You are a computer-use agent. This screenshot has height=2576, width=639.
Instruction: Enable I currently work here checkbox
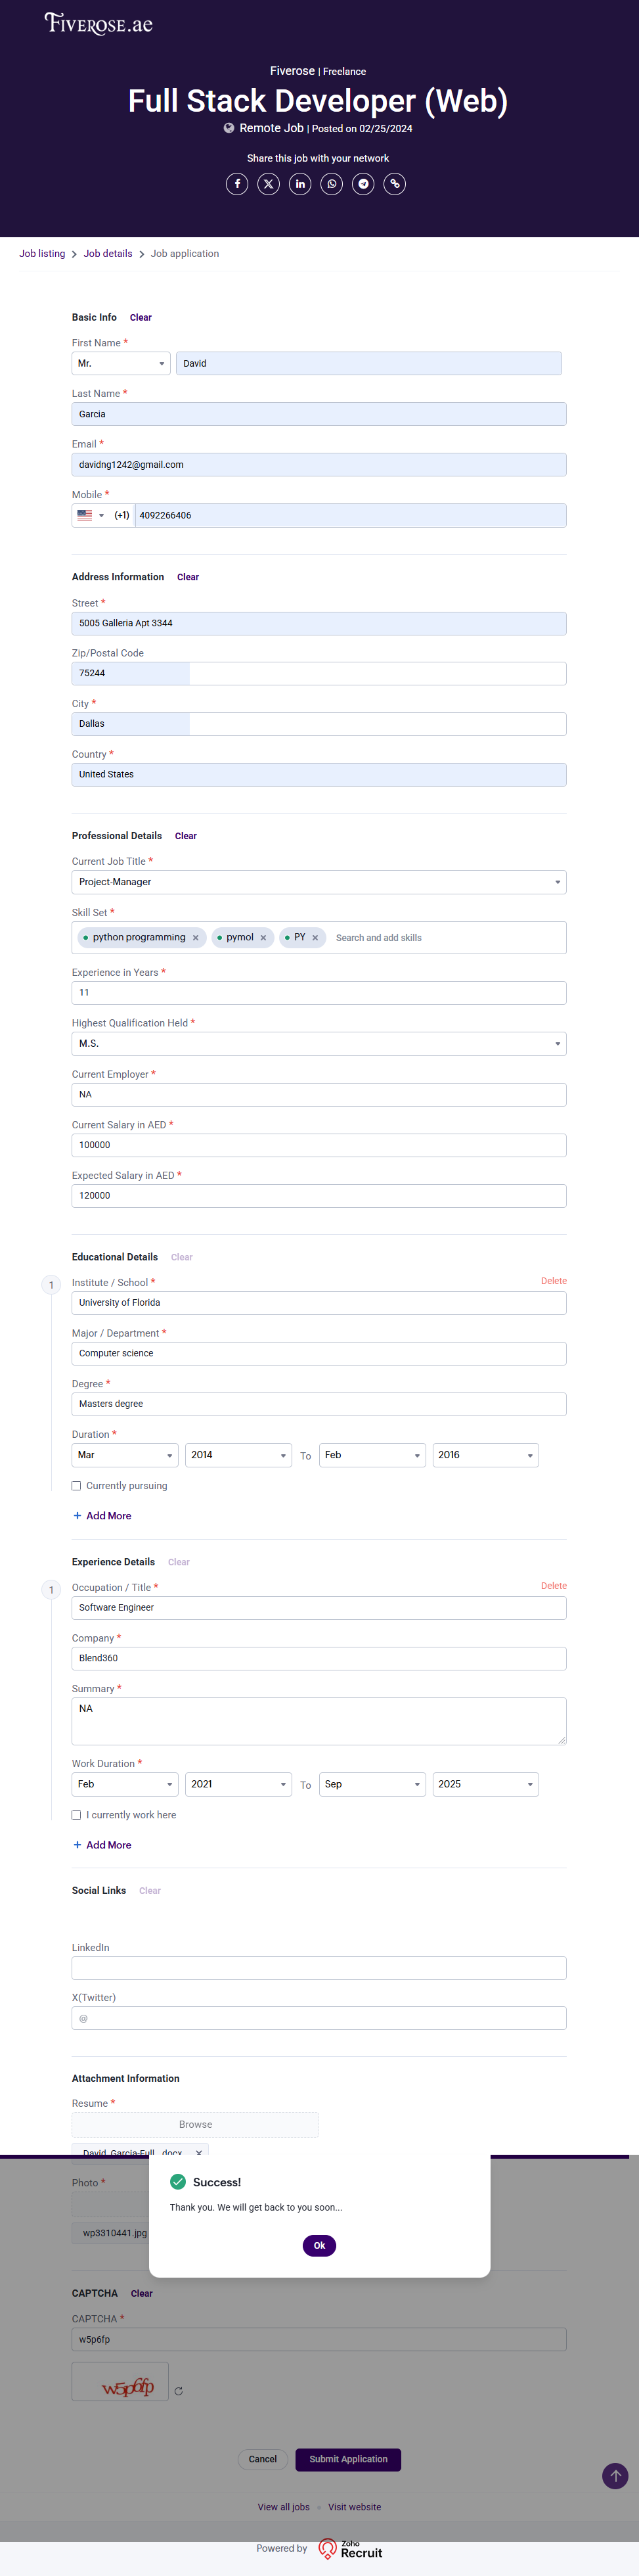pos(76,1815)
